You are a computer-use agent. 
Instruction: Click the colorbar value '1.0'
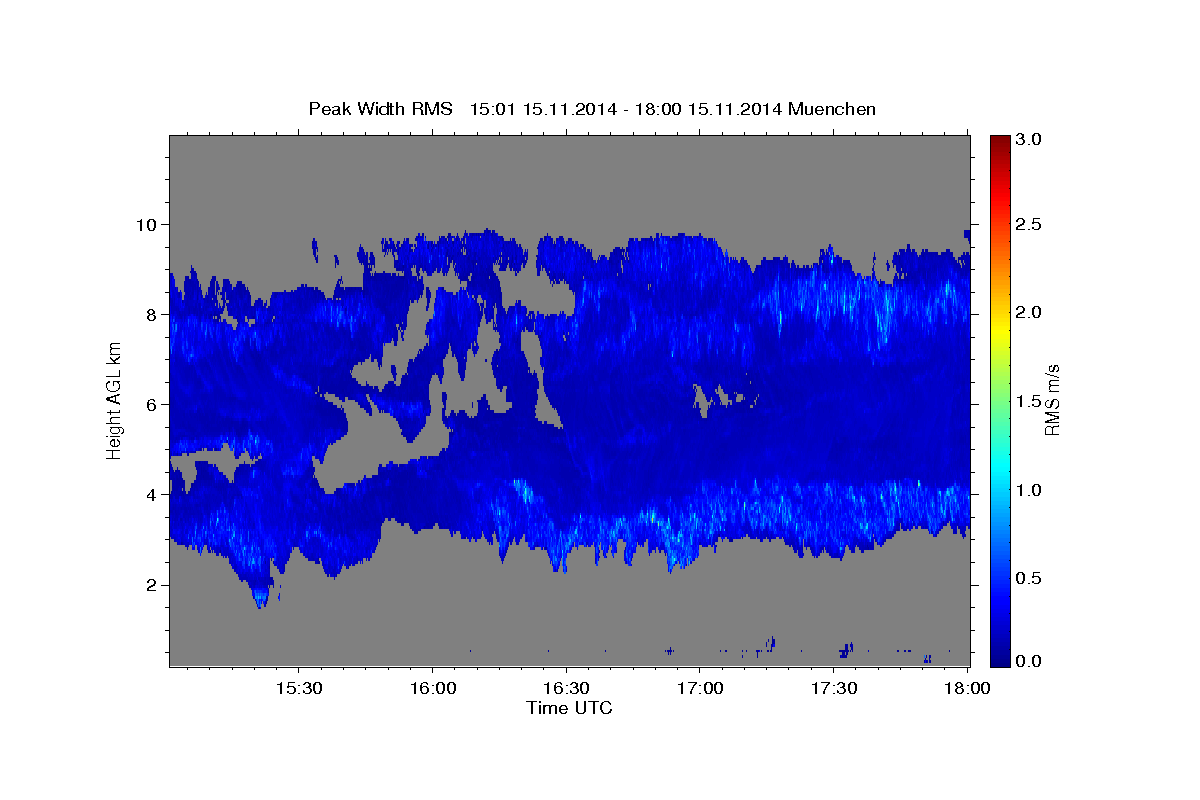tap(1030, 490)
